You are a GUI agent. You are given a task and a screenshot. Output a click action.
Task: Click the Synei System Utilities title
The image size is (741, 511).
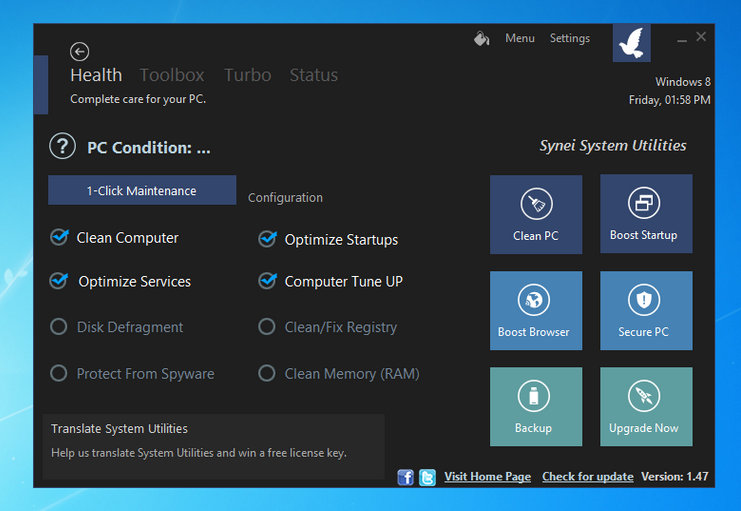pos(613,146)
